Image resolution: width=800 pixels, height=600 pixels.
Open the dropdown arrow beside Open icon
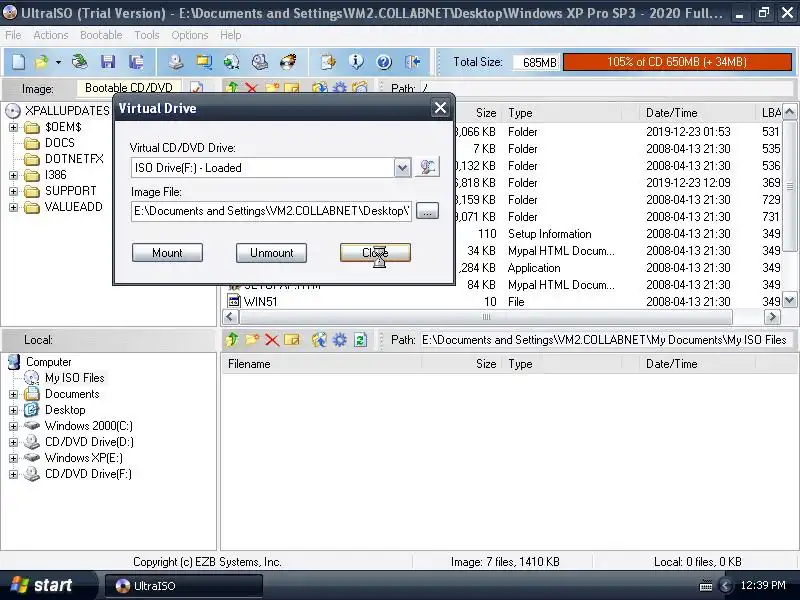(58, 62)
